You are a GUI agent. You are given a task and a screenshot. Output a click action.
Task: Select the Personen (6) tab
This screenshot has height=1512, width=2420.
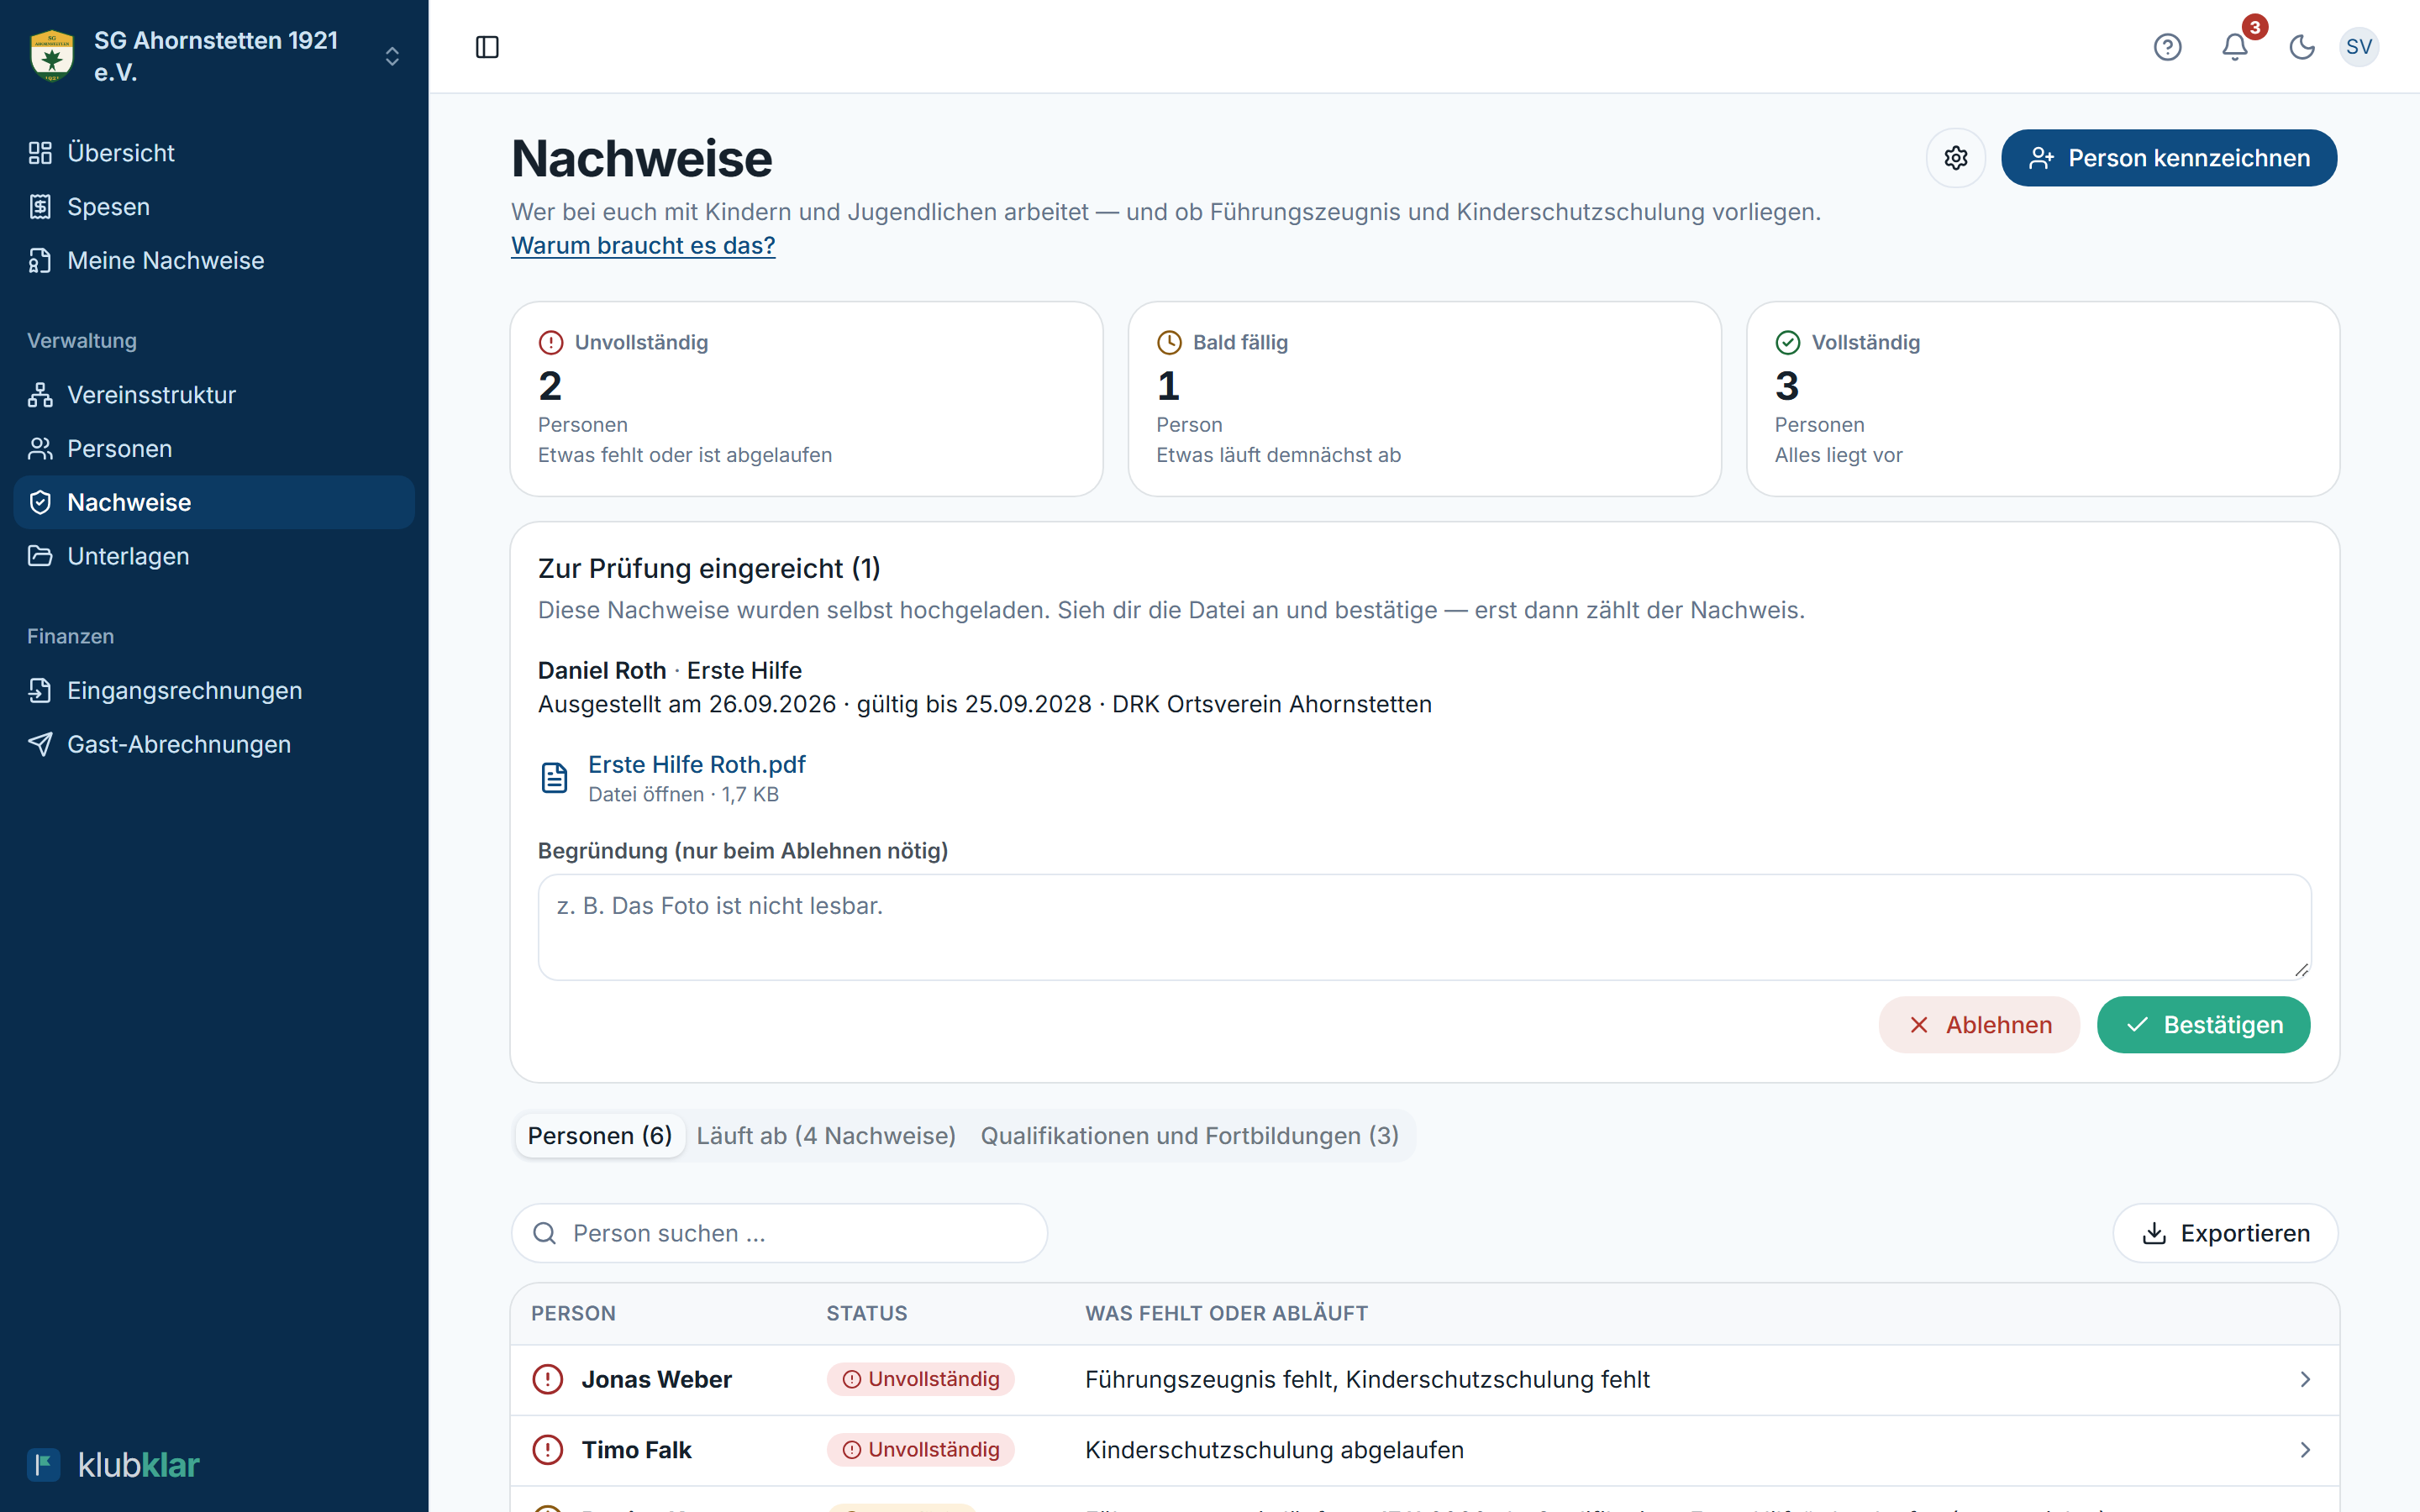click(x=600, y=1136)
